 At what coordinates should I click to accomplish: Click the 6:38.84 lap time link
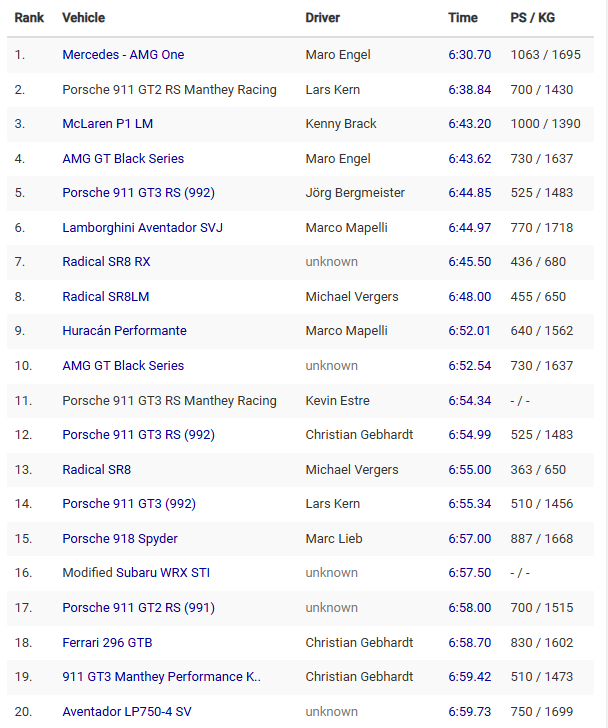click(x=469, y=90)
